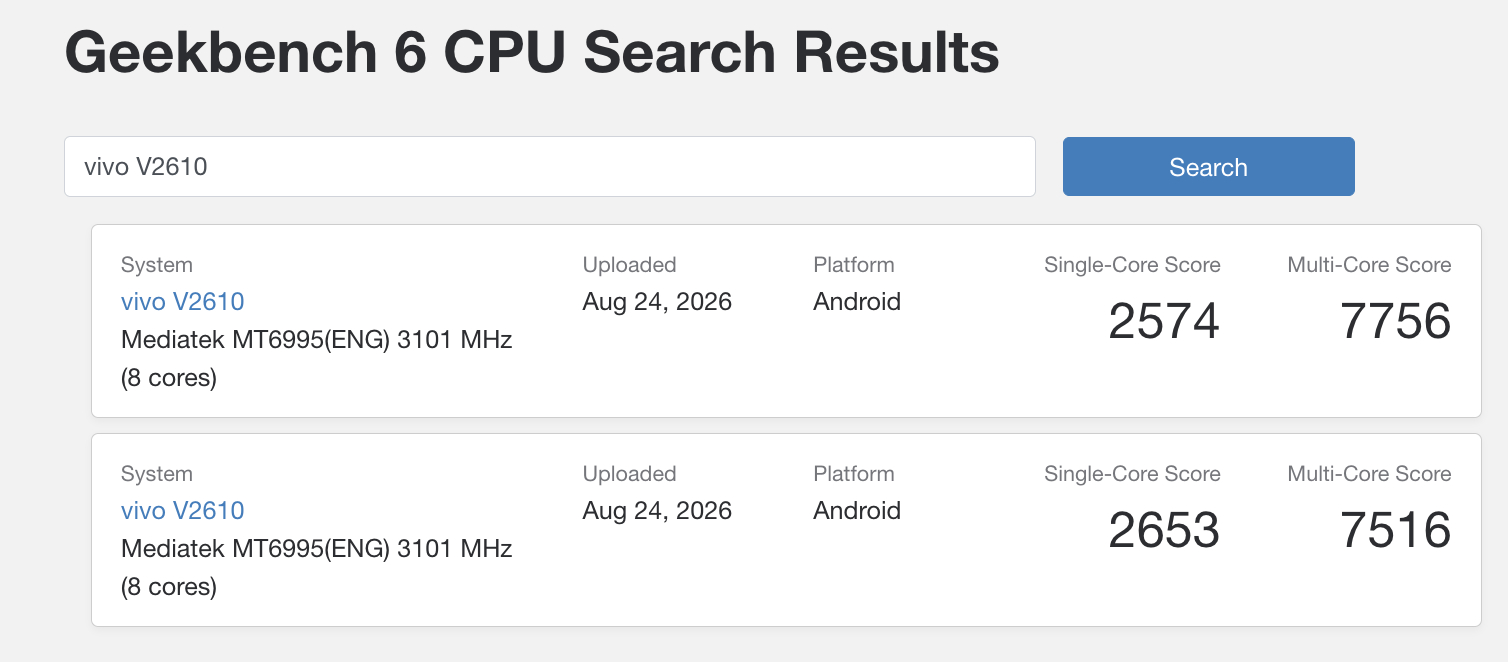The width and height of the screenshot is (1508, 662).
Task: Click the first result's Multi-Core Score label
Action: coord(1369,265)
